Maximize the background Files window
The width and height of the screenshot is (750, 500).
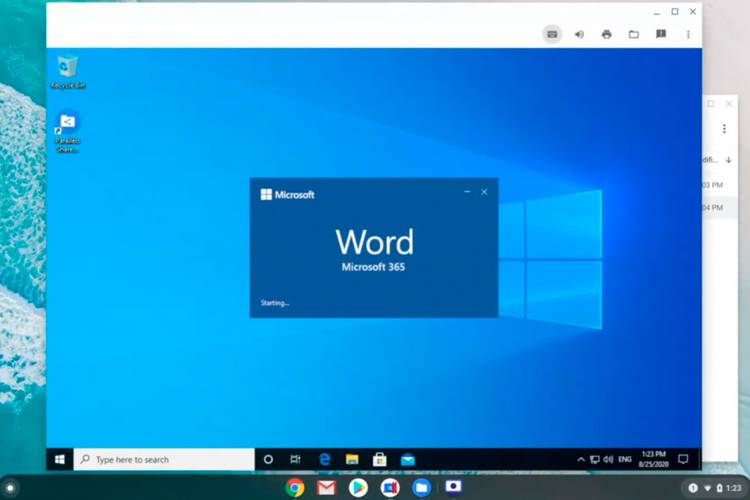[711, 104]
